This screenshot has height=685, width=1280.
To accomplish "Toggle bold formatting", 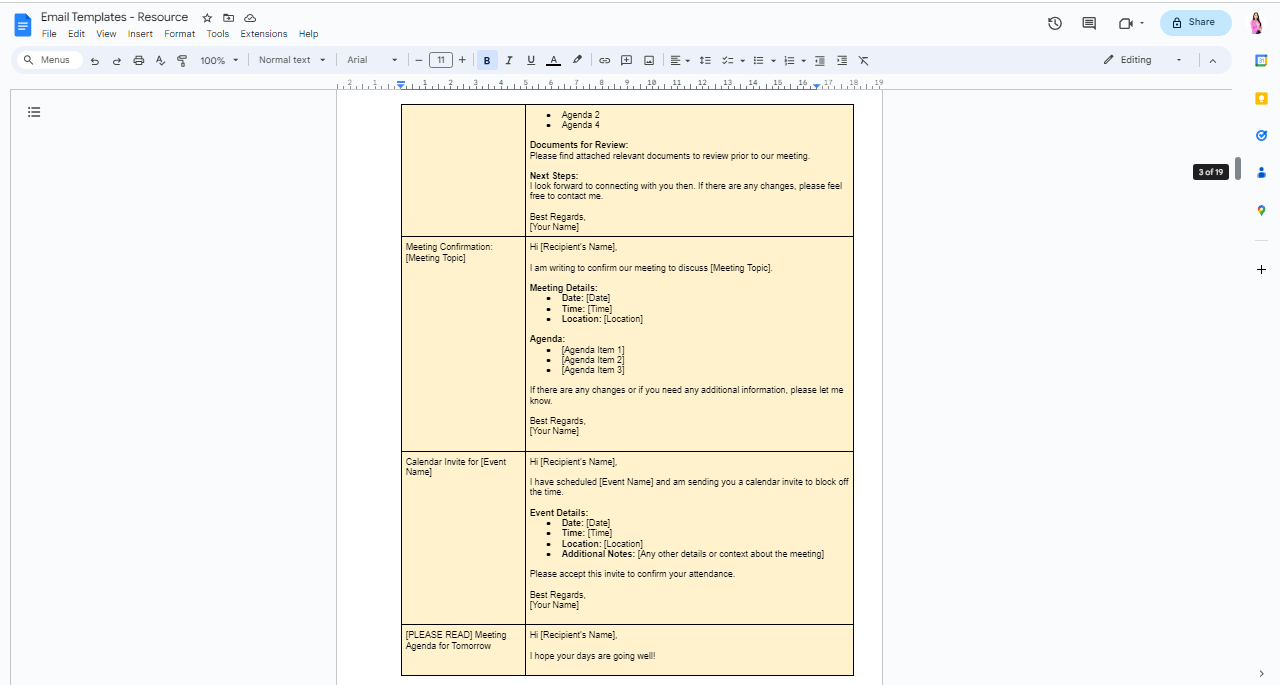I will (487, 60).
